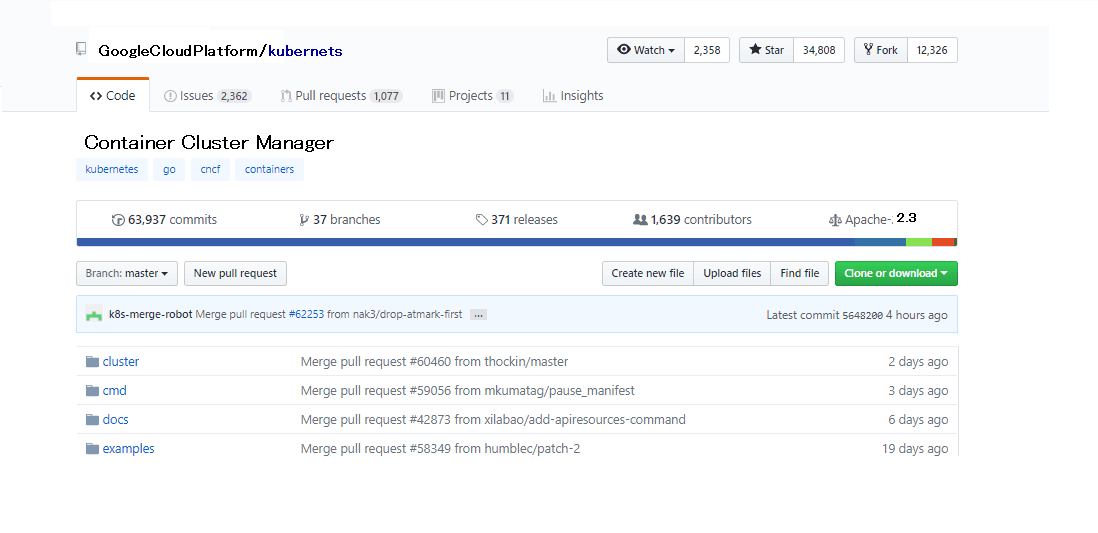Expand commit message ellipsis button

point(478,315)
